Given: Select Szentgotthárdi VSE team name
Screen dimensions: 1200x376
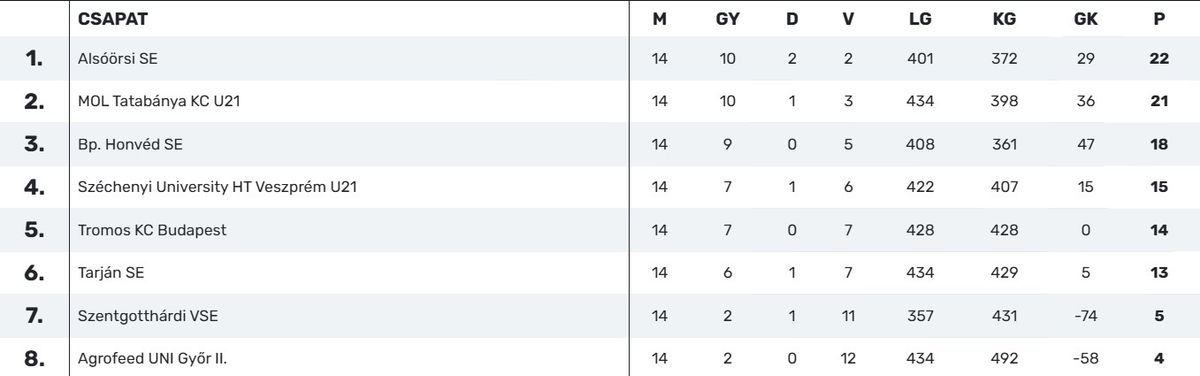Looking at the screenshot, I should pyautogui.click(x=148, y=316).
